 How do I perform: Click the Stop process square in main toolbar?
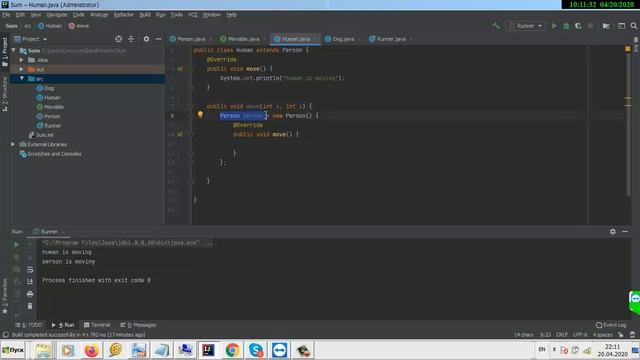click(590, 26)
